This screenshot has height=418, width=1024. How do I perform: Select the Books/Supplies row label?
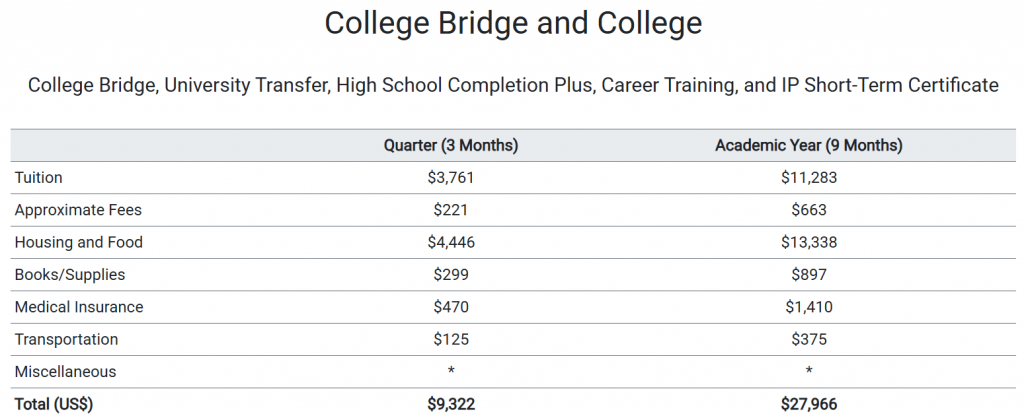[70, 275]
